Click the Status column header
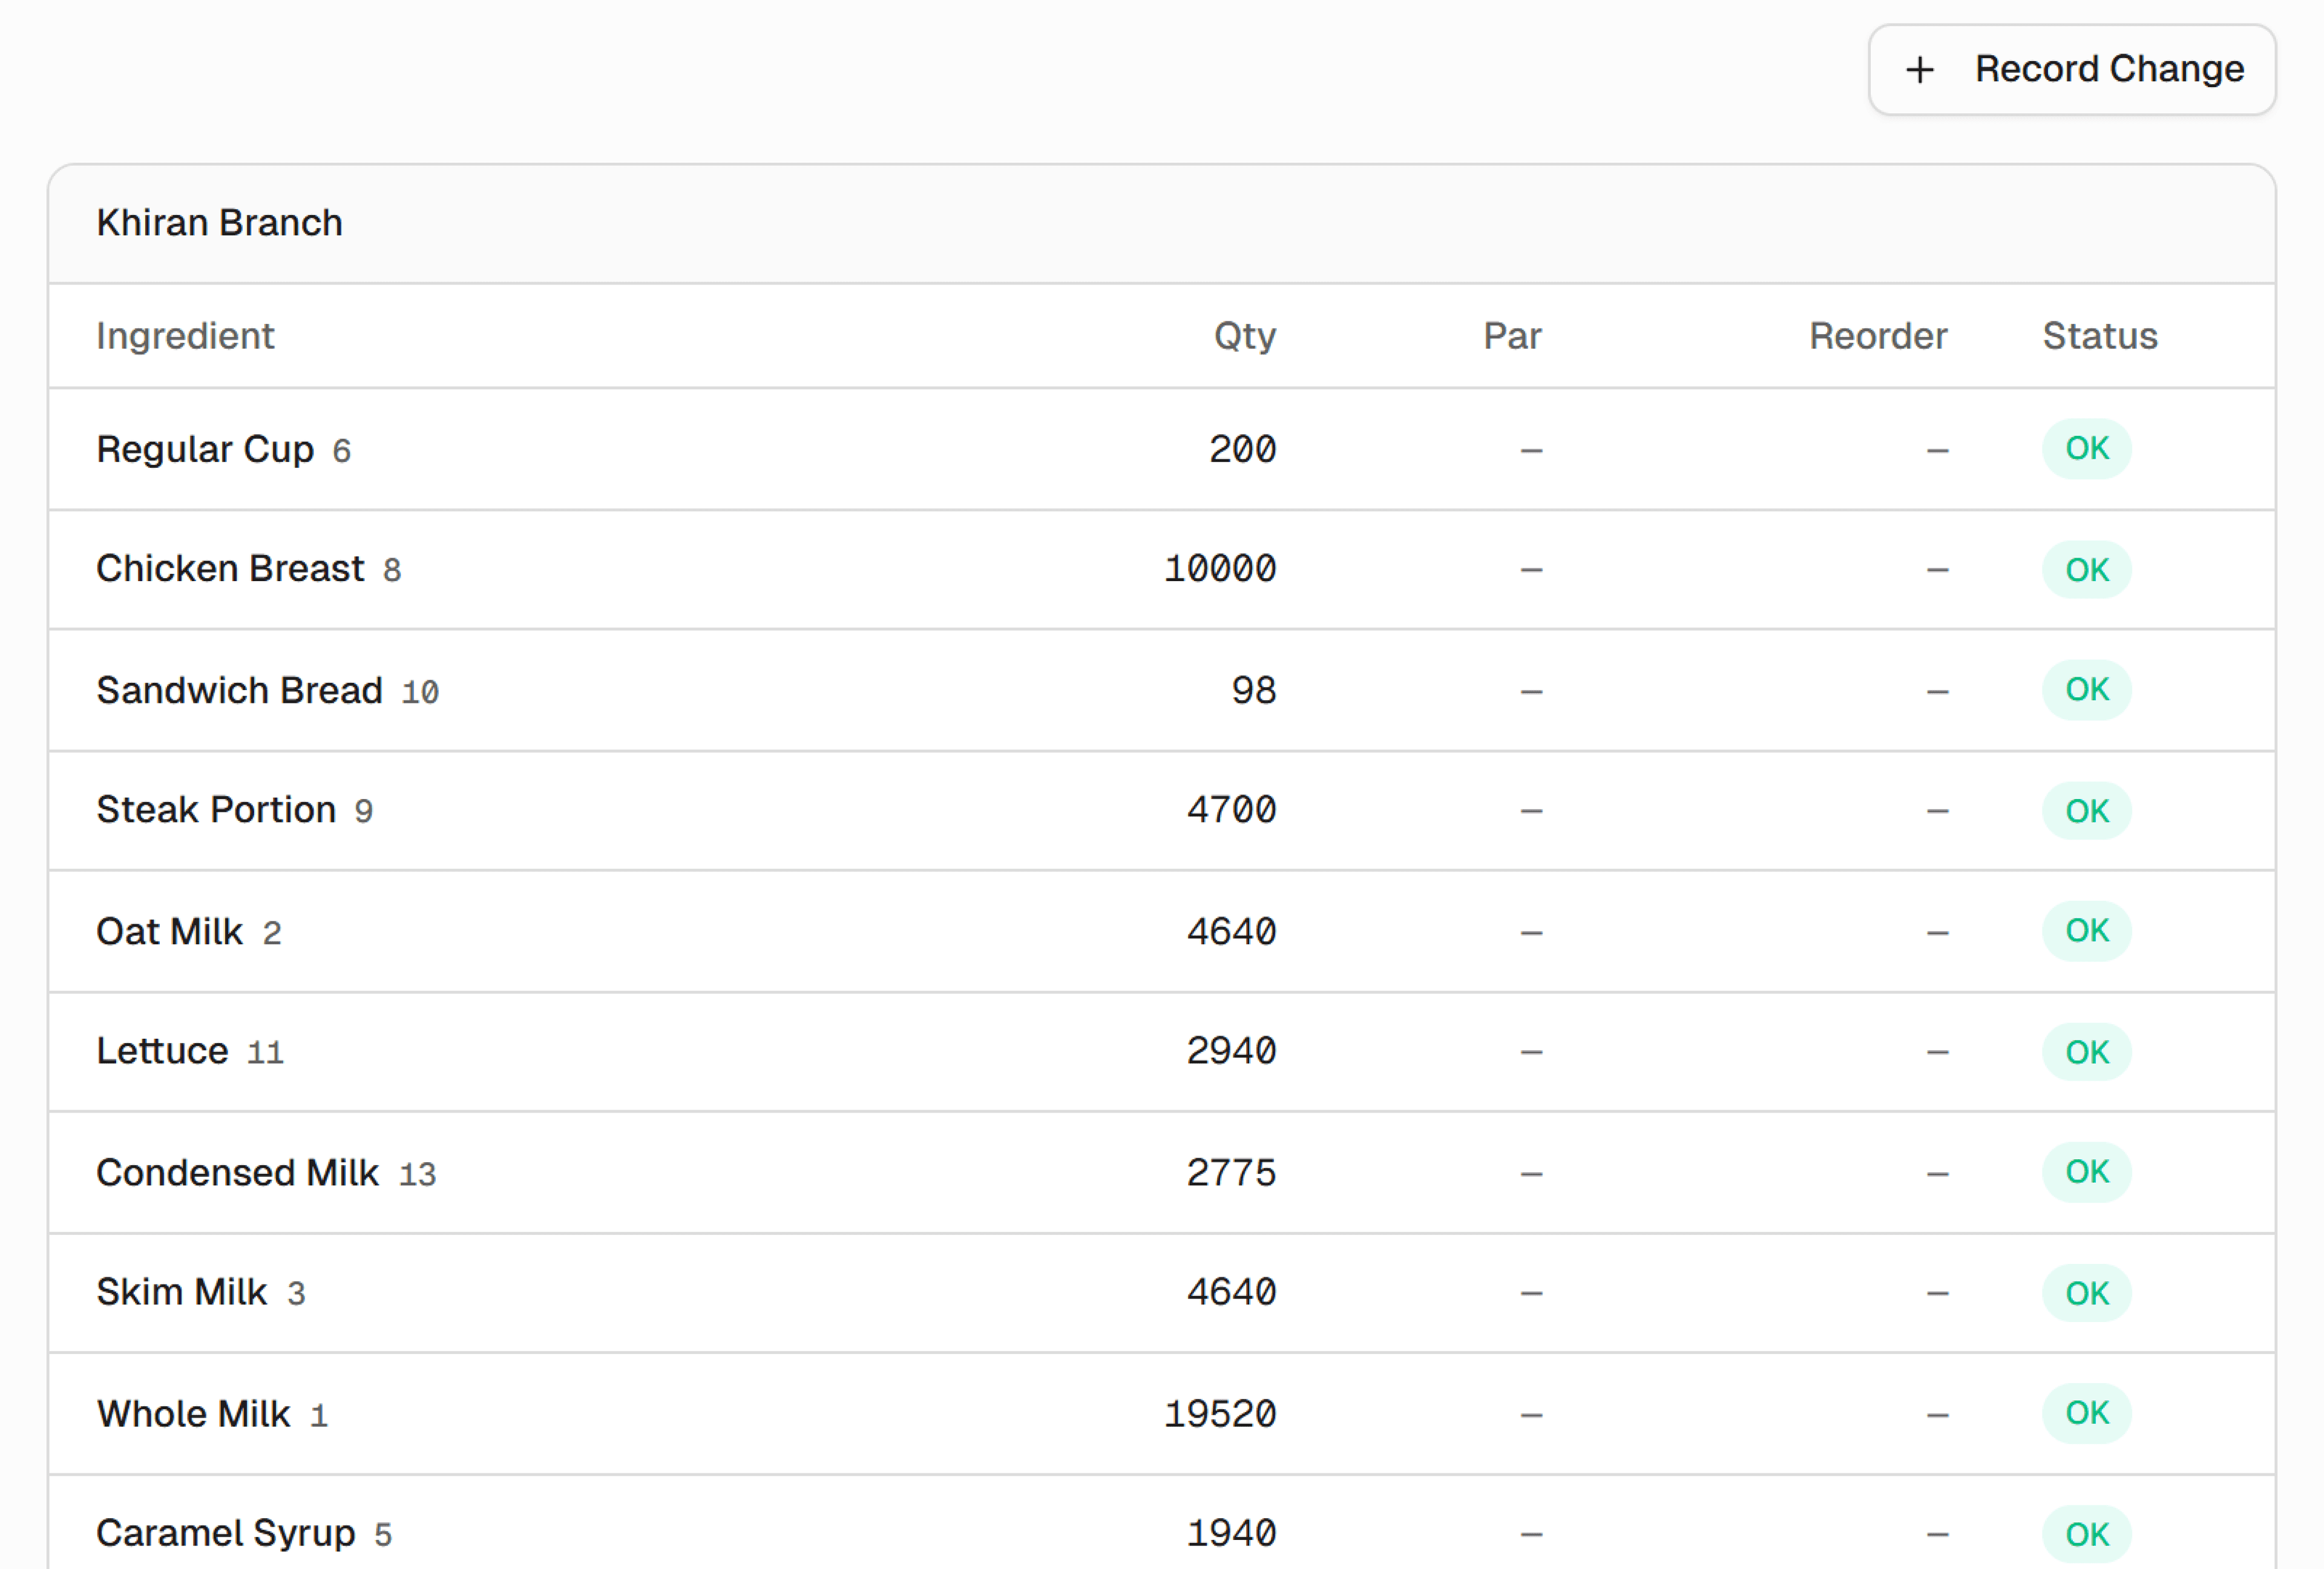This screenshot has height=1569, width=2324. pos(2099,336)
